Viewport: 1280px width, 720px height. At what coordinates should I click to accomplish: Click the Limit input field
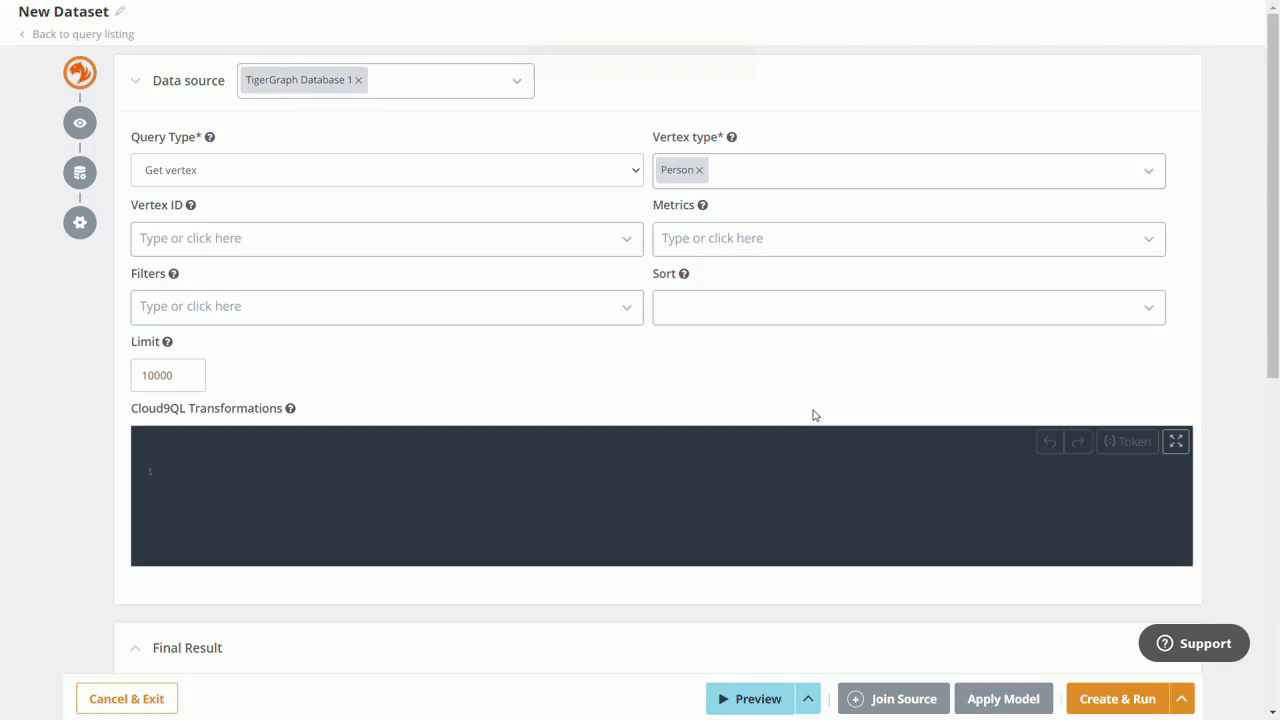(168, 375)
